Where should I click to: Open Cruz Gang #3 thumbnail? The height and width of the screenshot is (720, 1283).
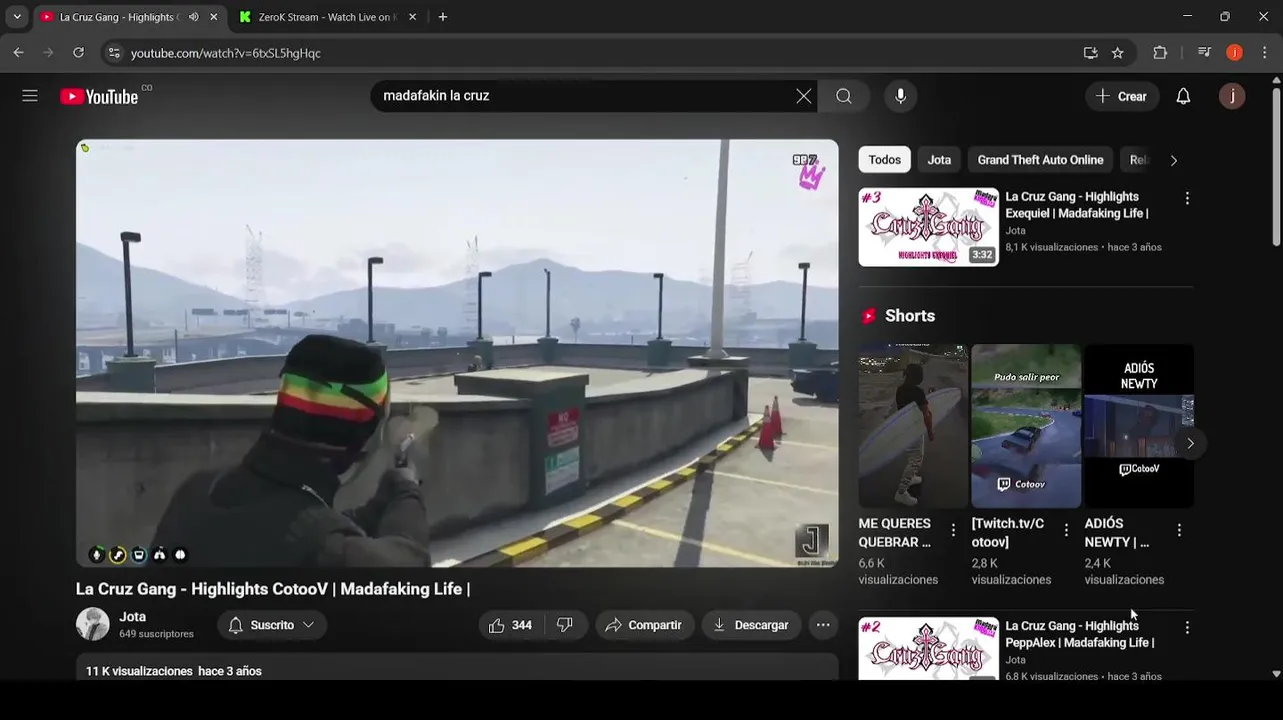[x=928, y=227]
